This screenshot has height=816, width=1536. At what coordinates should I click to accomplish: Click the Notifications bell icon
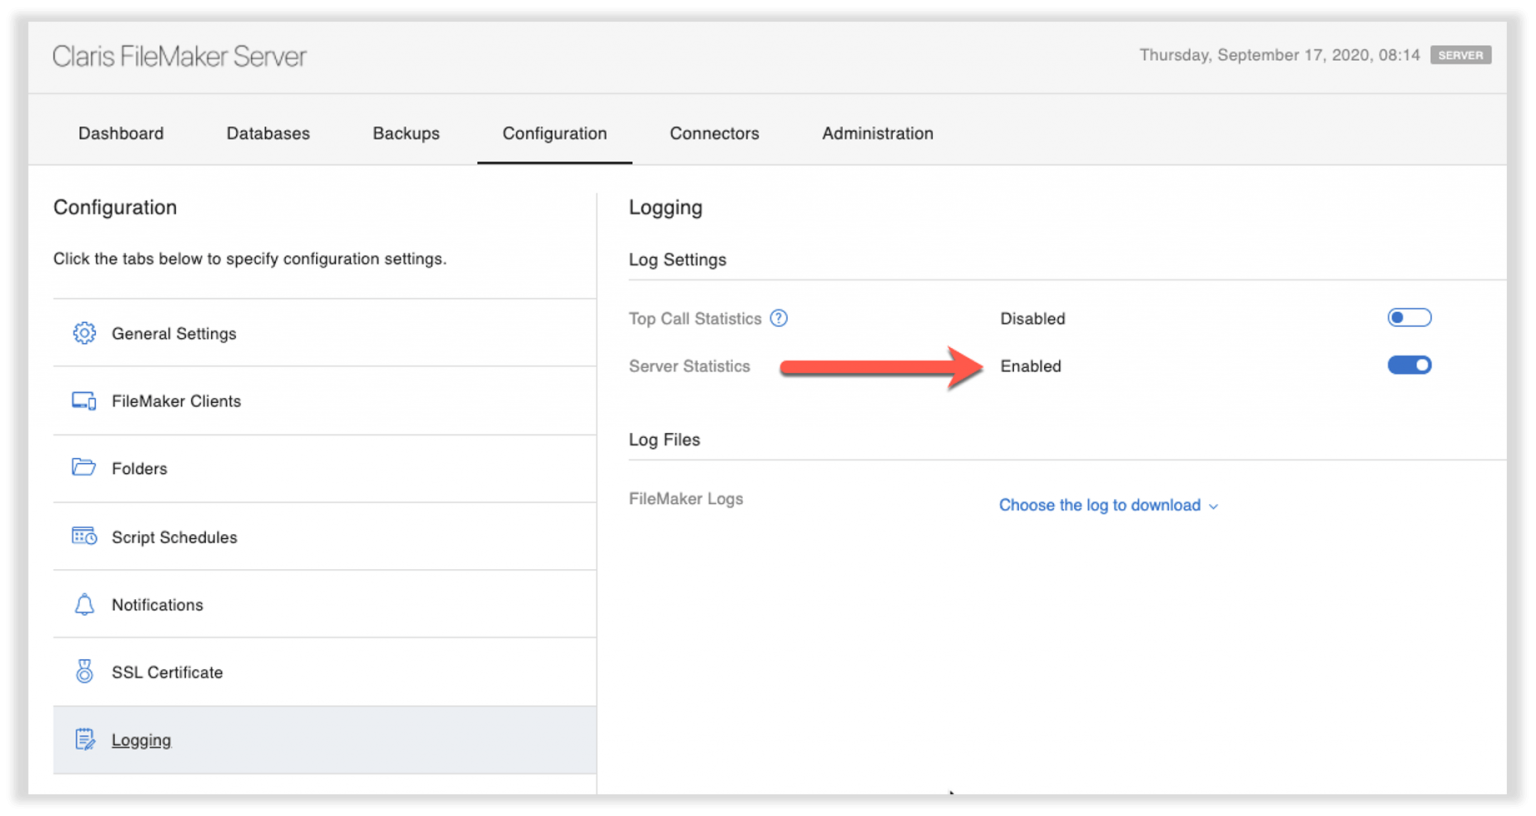click(x=84, y=605)
